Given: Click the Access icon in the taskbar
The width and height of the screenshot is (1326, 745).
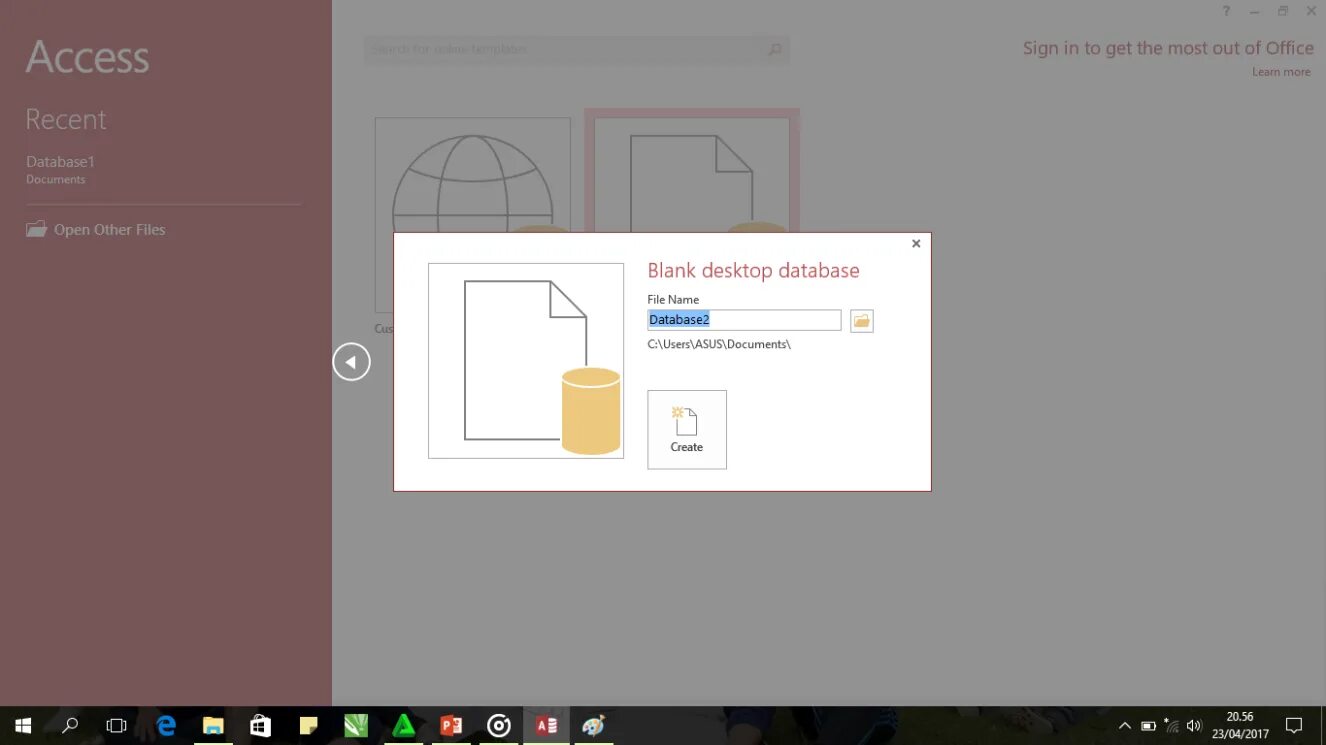Looking at the screenshot, I should click(546, 725).
